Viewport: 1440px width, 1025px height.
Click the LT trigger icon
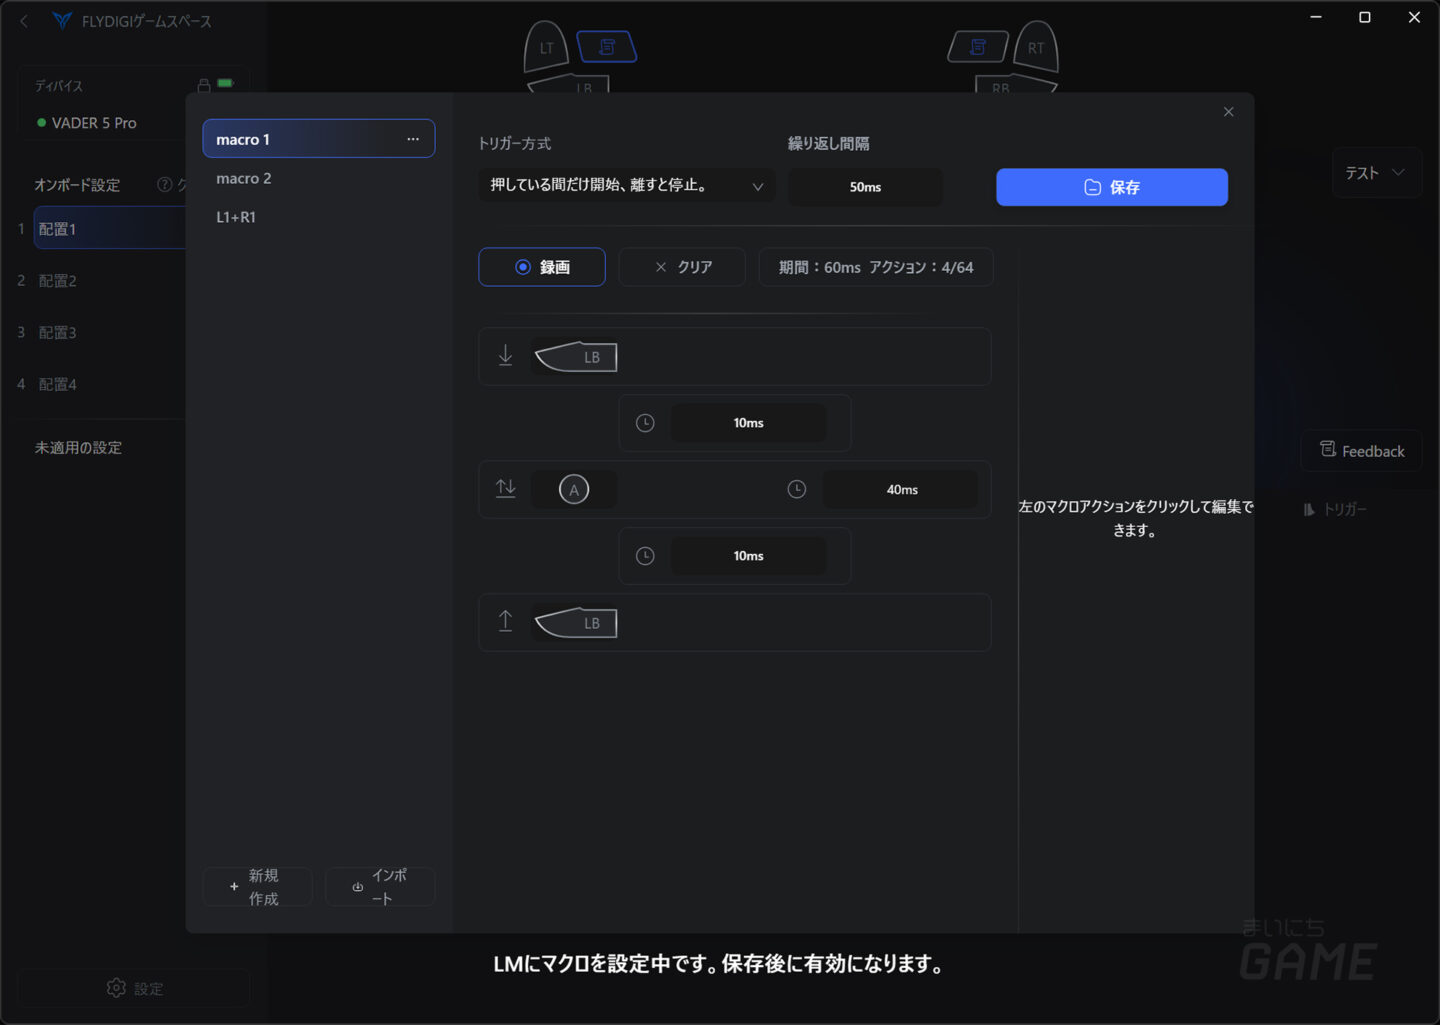click(x=546, y=47)
